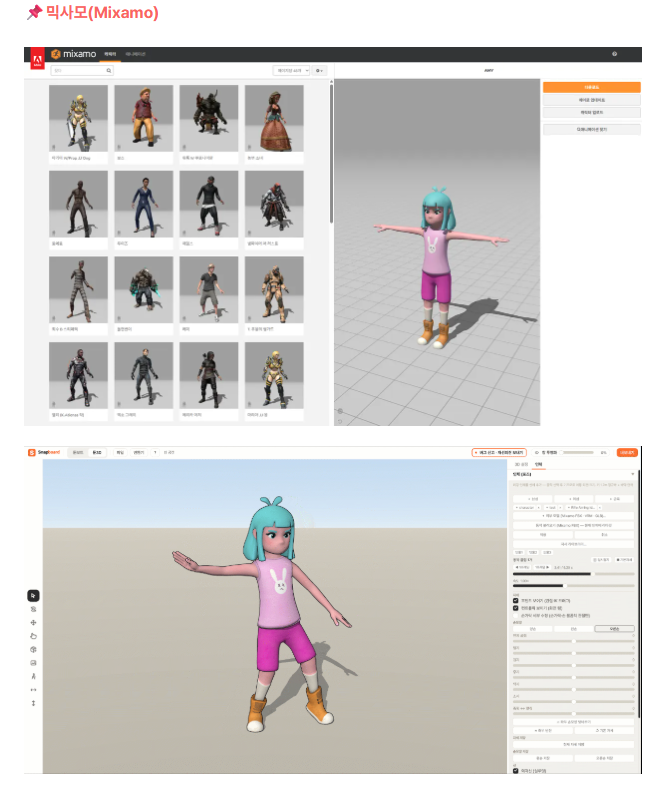
Task: Select the man in t-shirt and shorts thumbnail
Action: click(x=209, y=289)
